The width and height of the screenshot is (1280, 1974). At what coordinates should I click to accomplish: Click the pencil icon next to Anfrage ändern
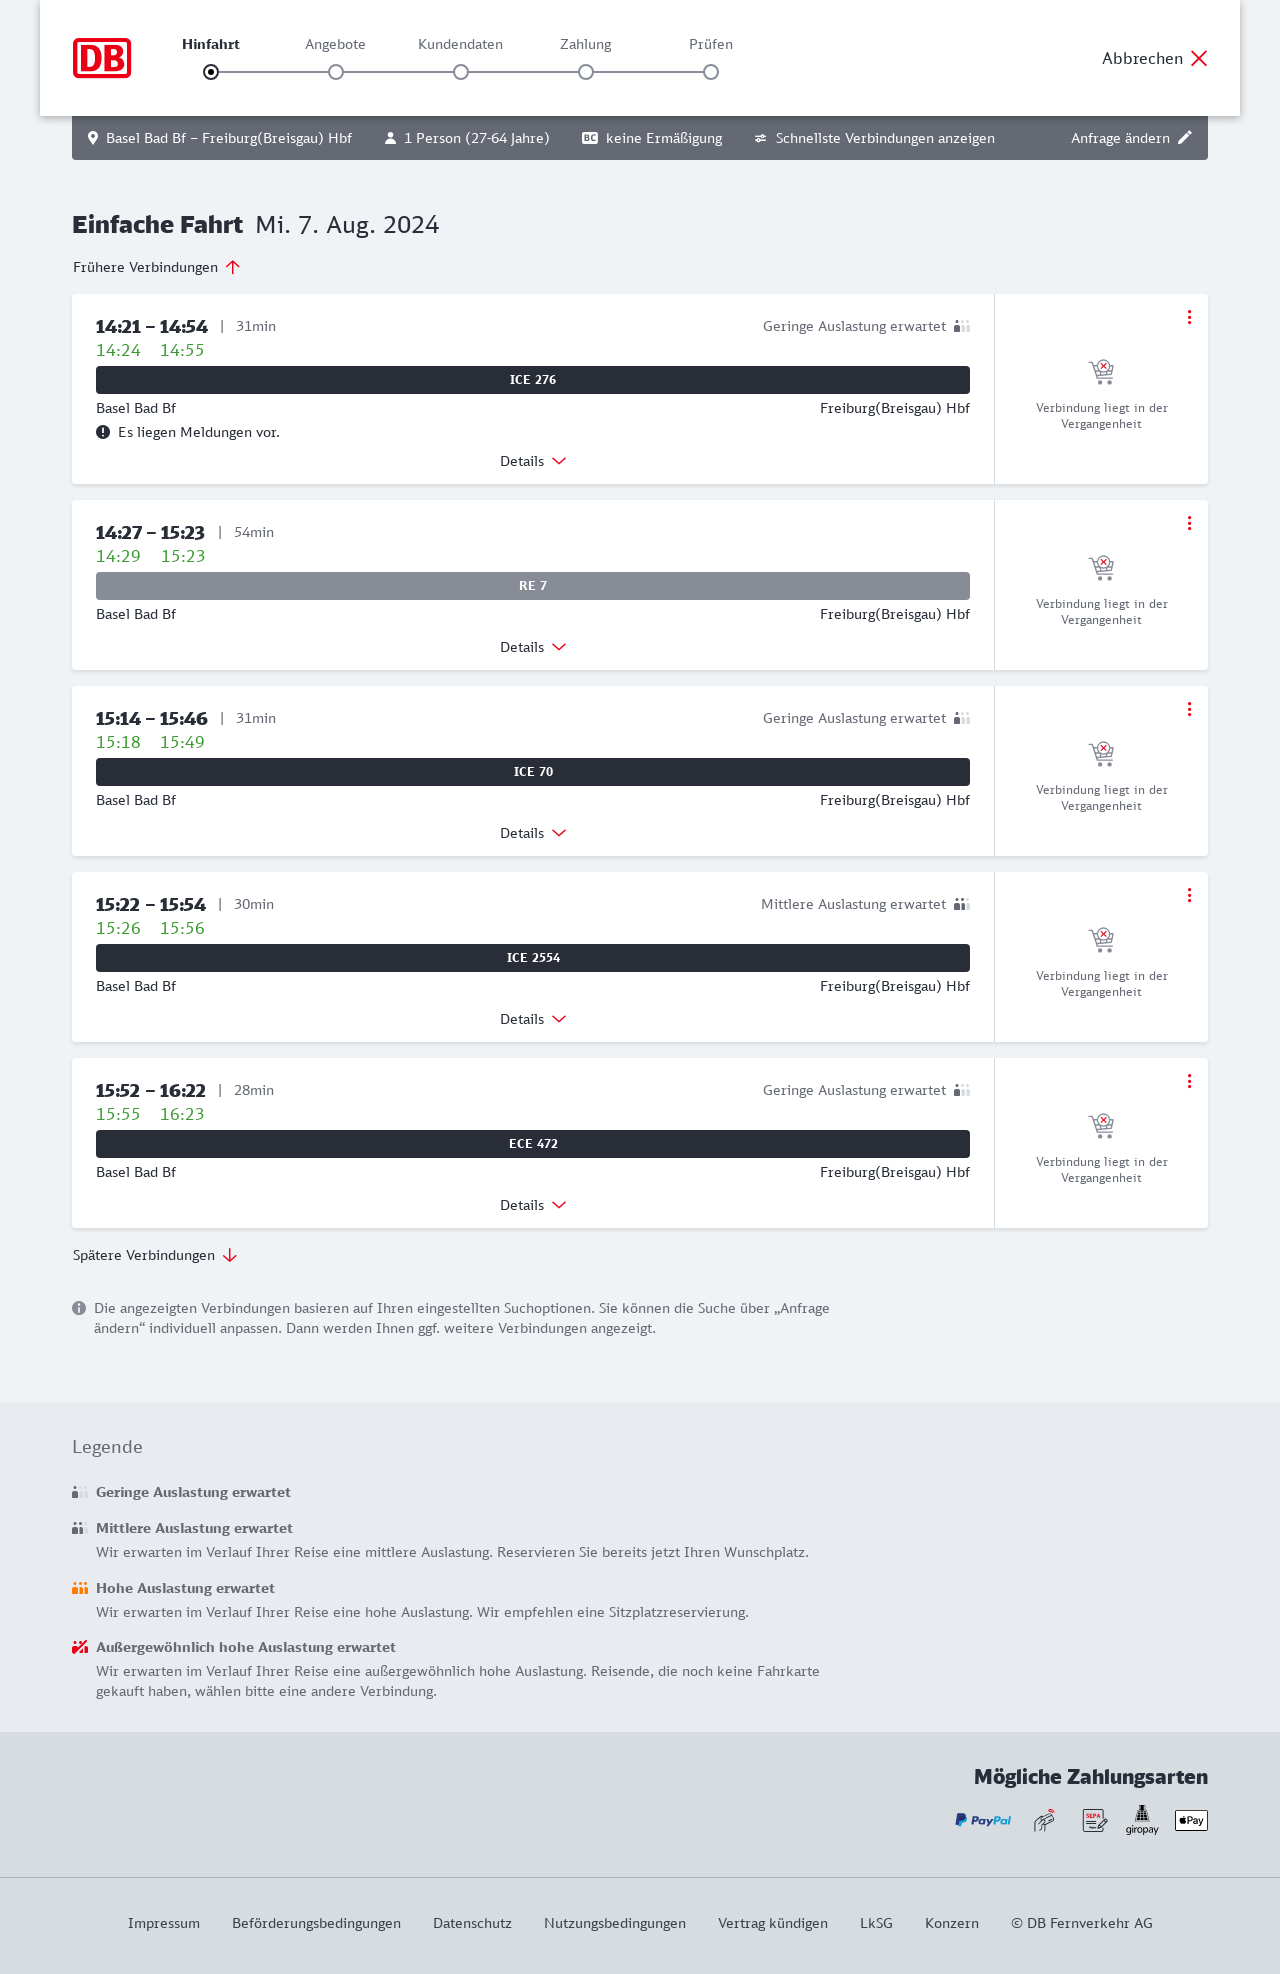click(x=1185, y=138)
